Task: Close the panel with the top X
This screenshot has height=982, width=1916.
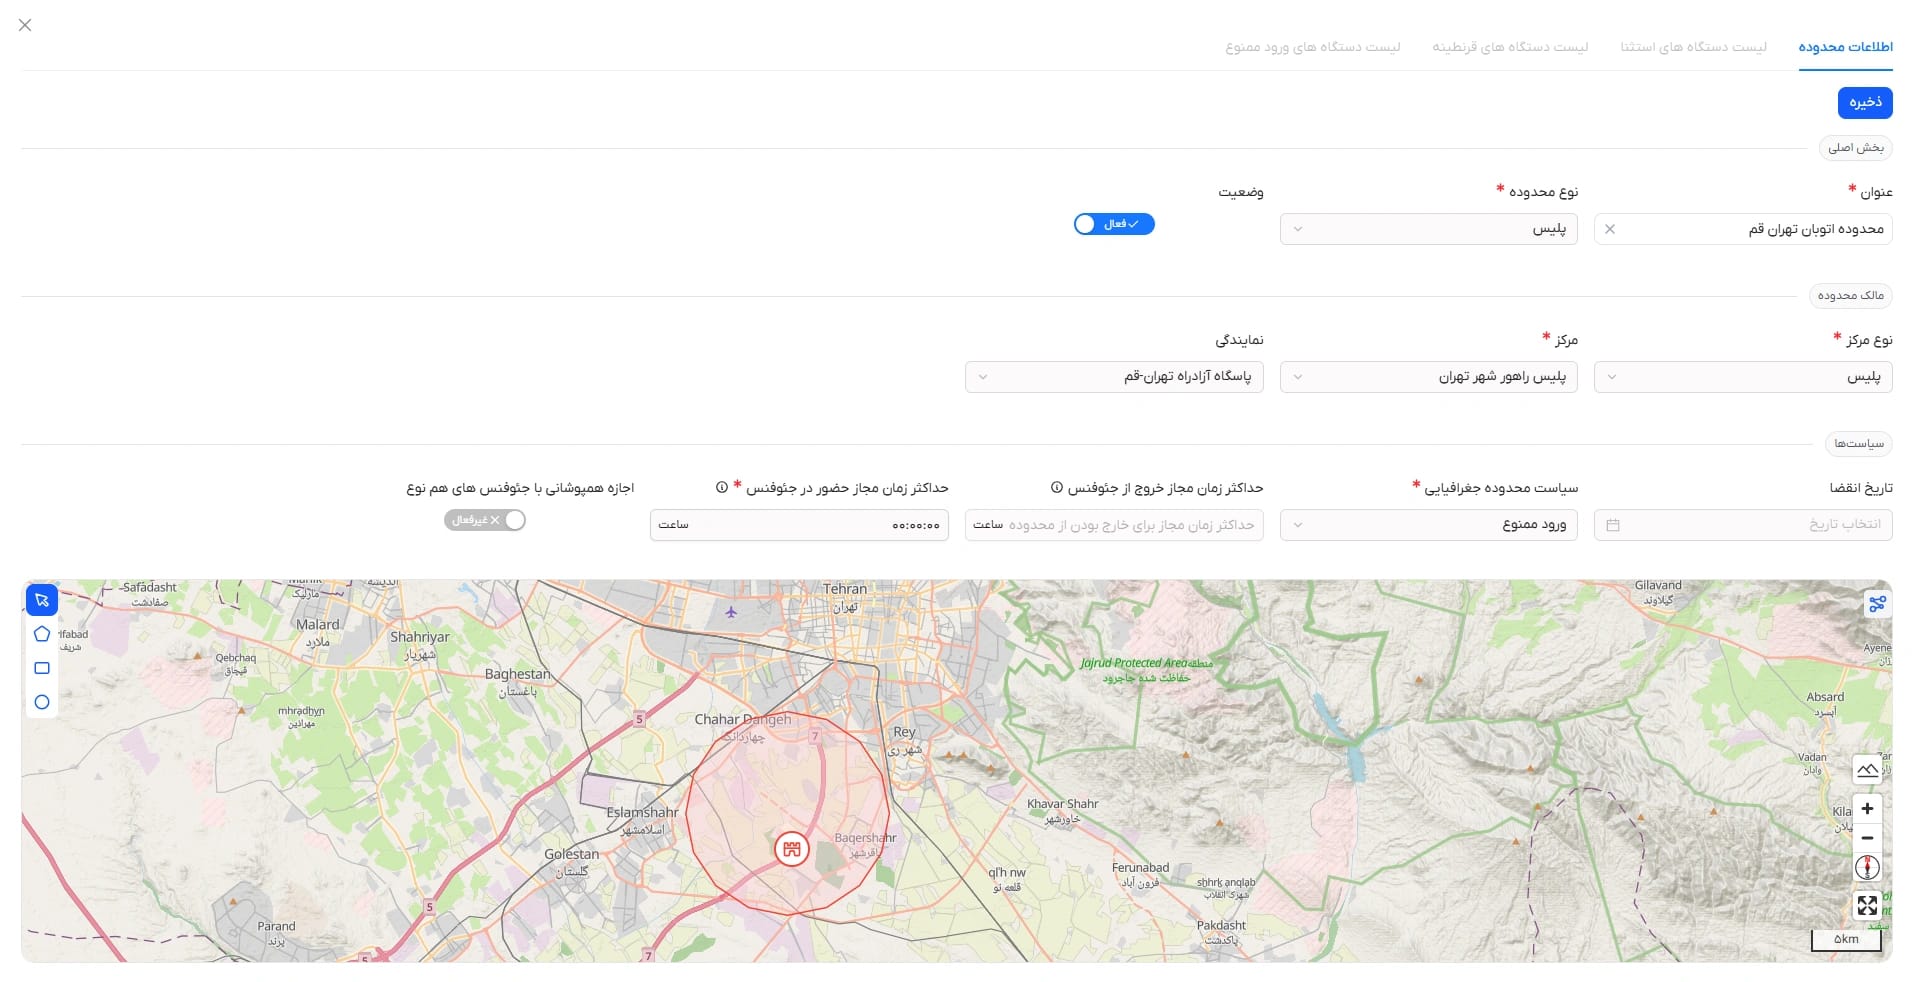Action: [x=25, y=25]
